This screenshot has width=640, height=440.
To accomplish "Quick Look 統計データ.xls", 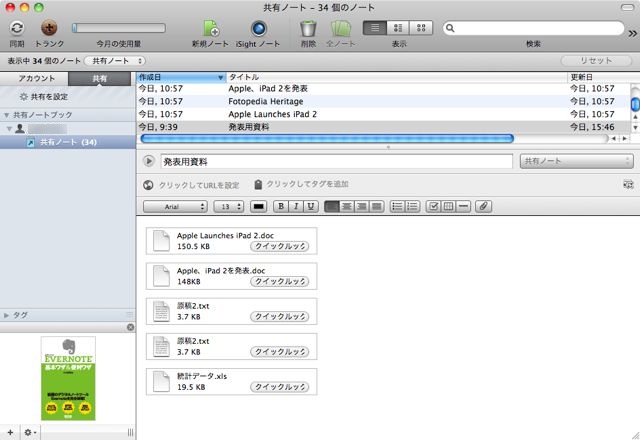I will coord(280,387).
